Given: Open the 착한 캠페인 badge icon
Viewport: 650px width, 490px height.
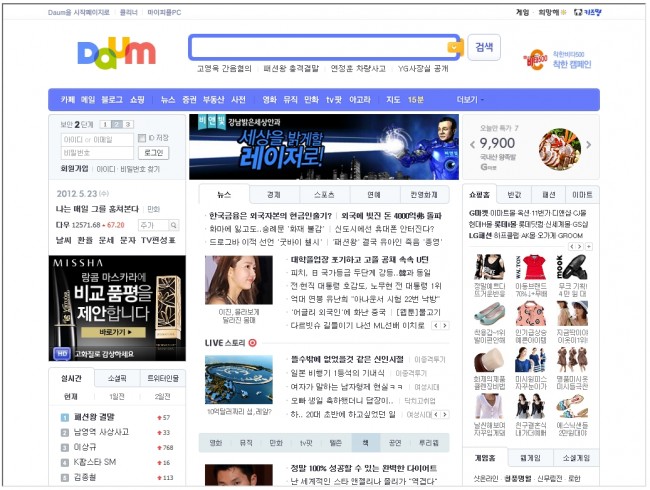Looking at the screenshot, I should click(536, 60).
